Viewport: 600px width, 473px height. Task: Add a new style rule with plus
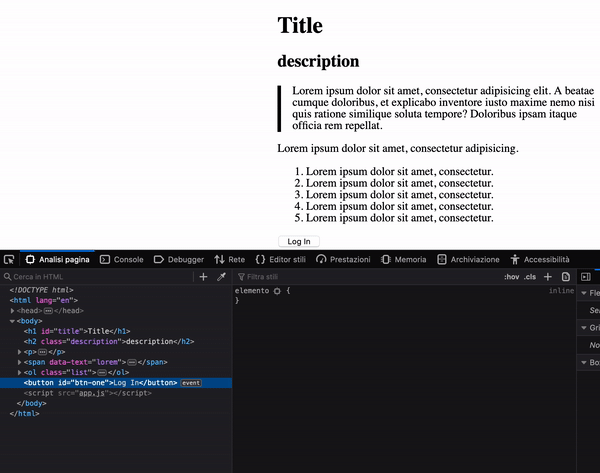click(548, 277)
